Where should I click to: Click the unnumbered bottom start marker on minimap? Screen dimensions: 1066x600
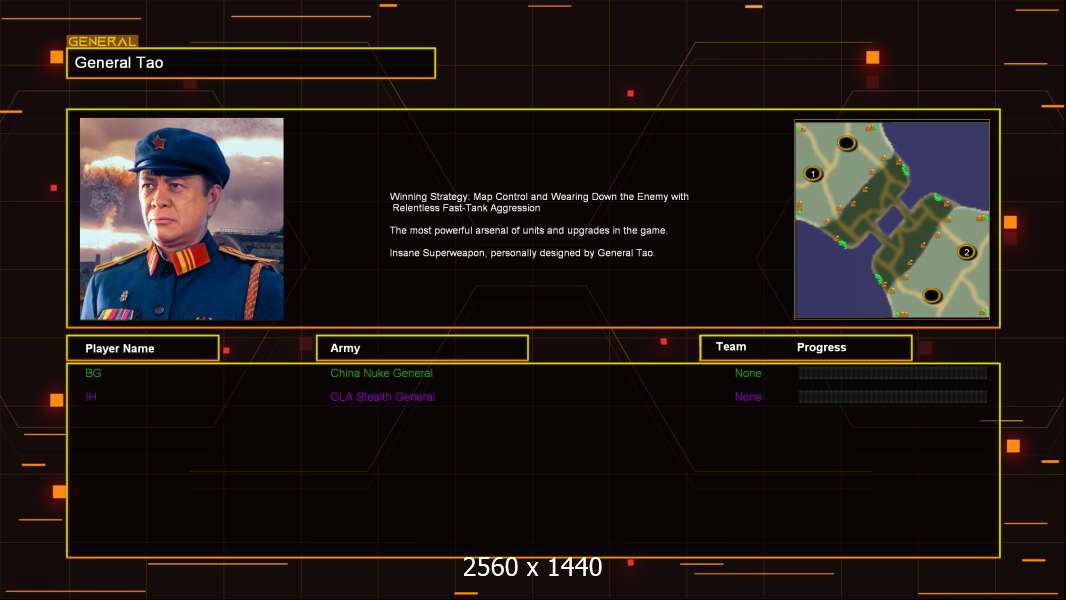click(x=931, y=296)
